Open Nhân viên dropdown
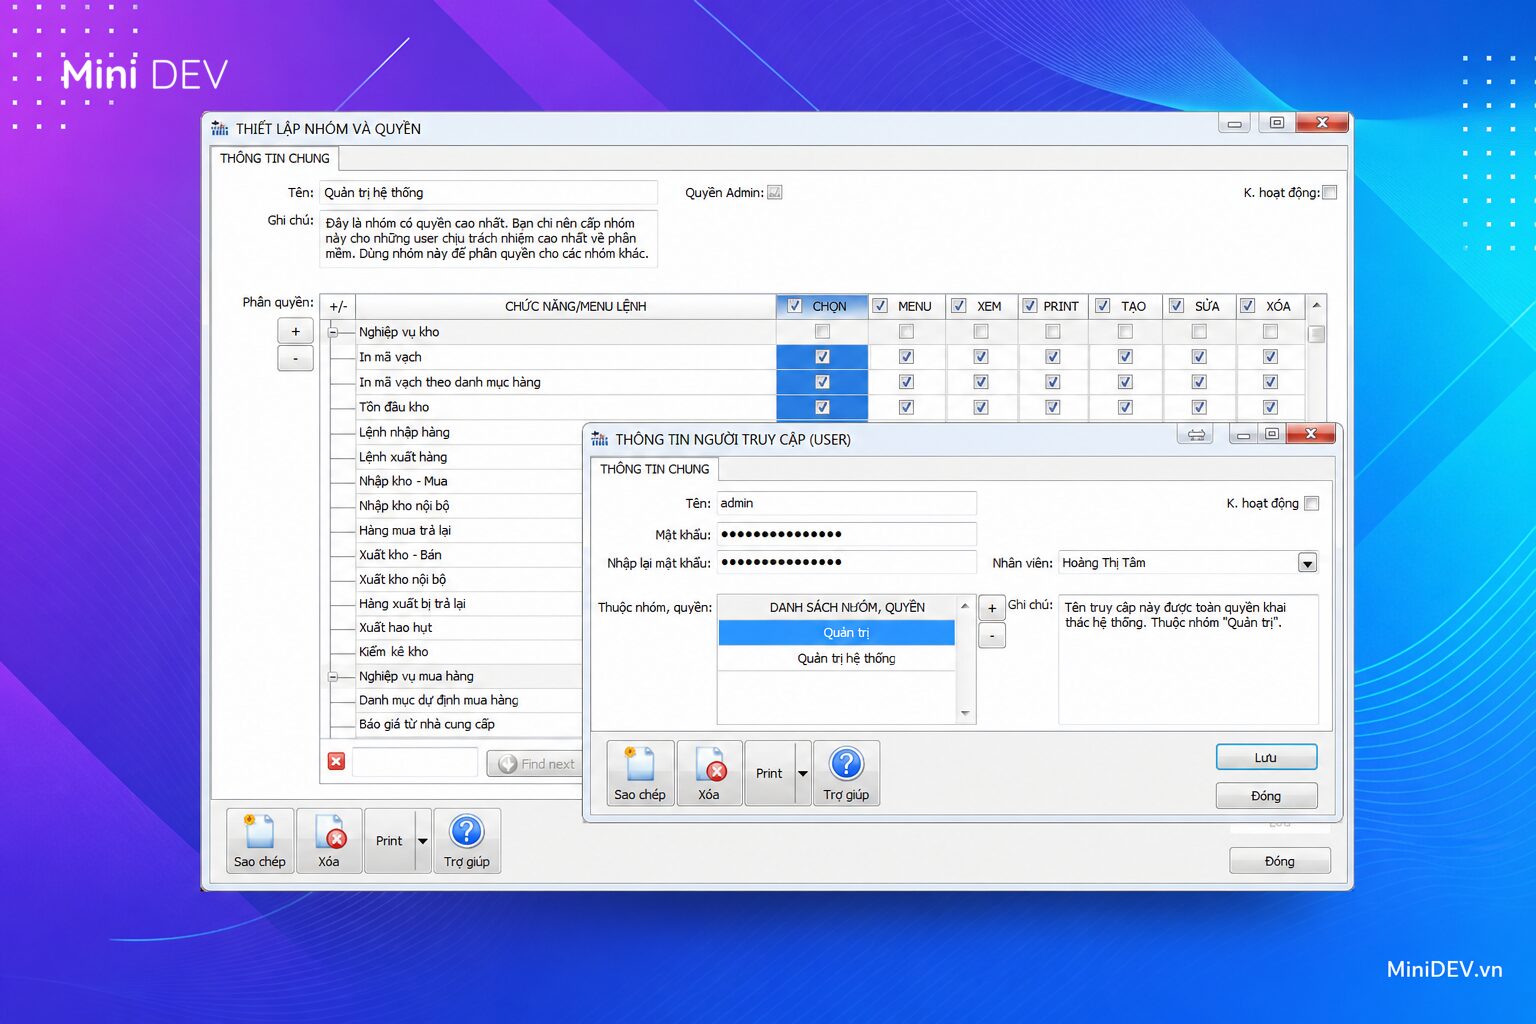Screen dimensions: 1536x1024 (1307, 563)
